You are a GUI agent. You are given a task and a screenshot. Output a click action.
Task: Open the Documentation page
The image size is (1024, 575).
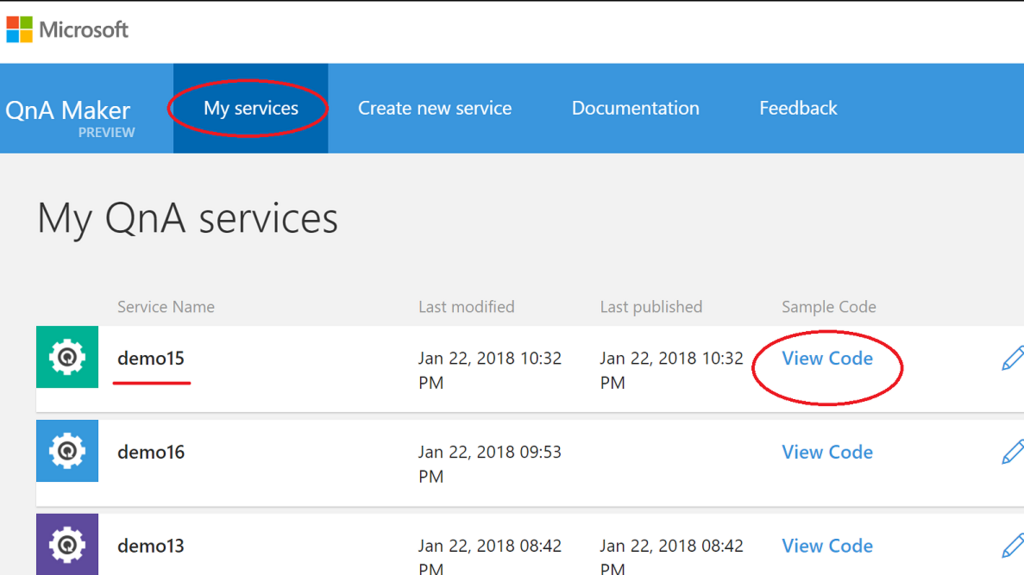click(635, 108)
